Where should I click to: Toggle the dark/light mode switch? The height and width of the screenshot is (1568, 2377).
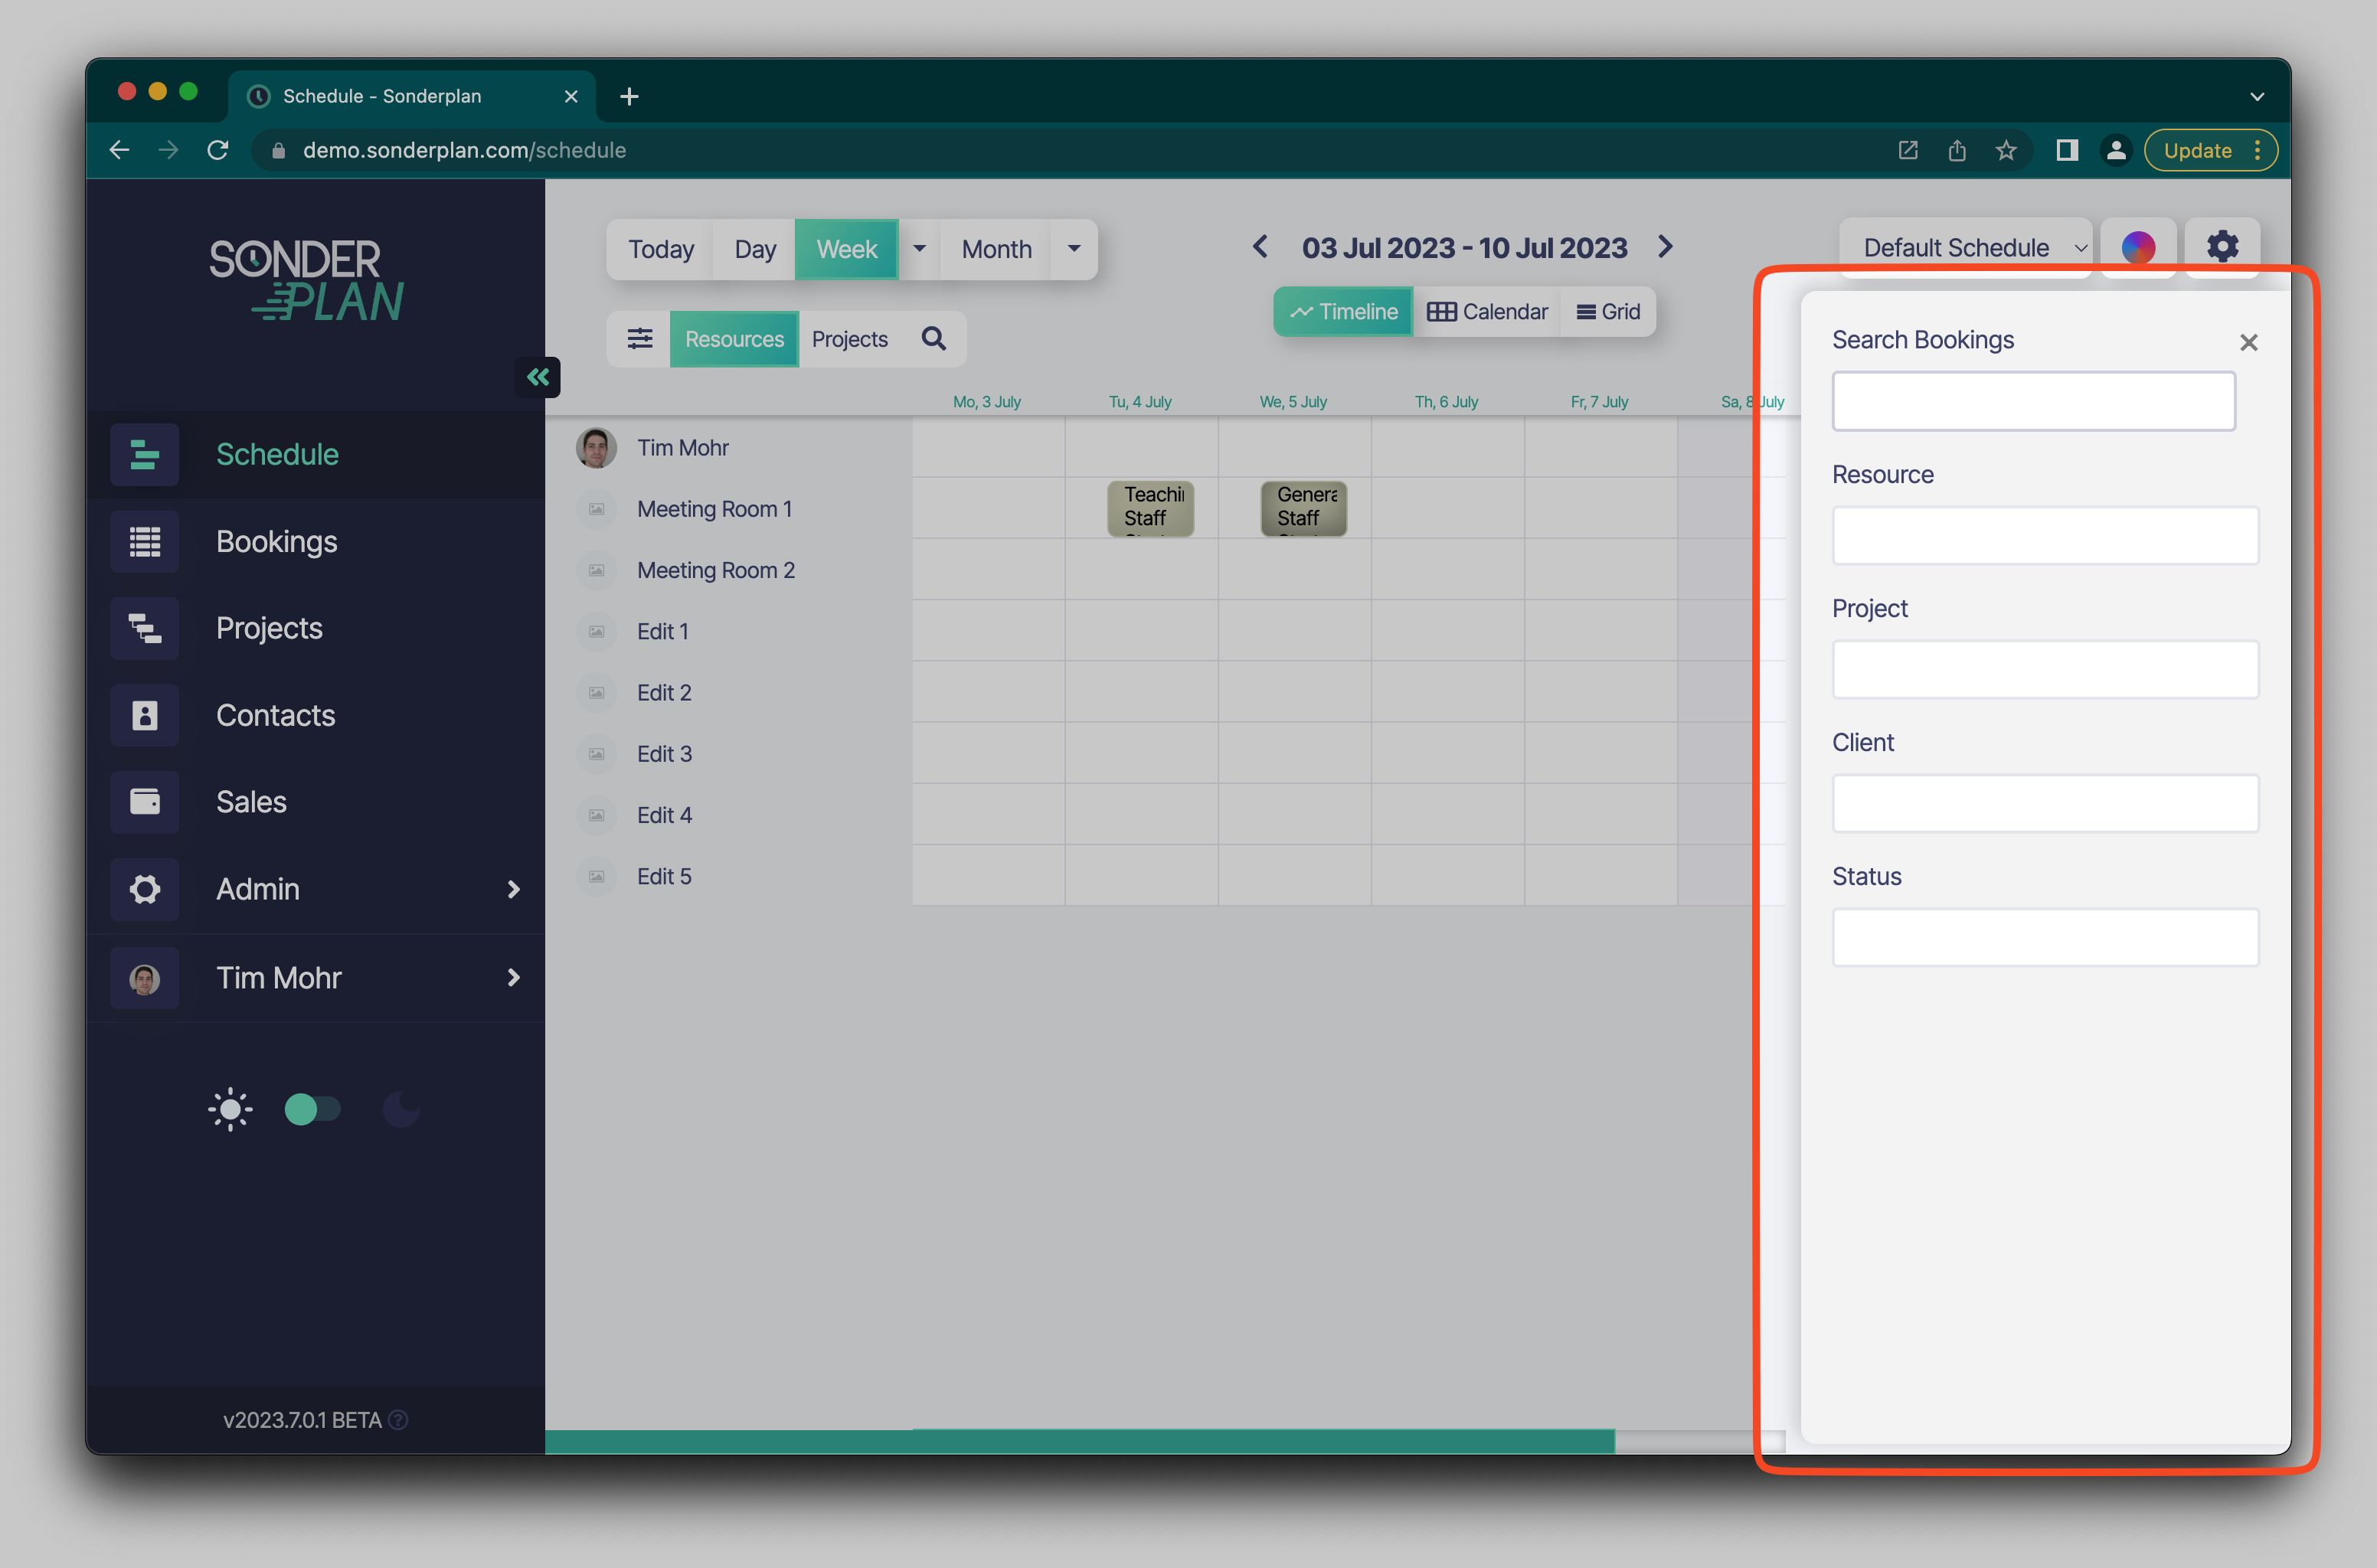point(313,1109)
